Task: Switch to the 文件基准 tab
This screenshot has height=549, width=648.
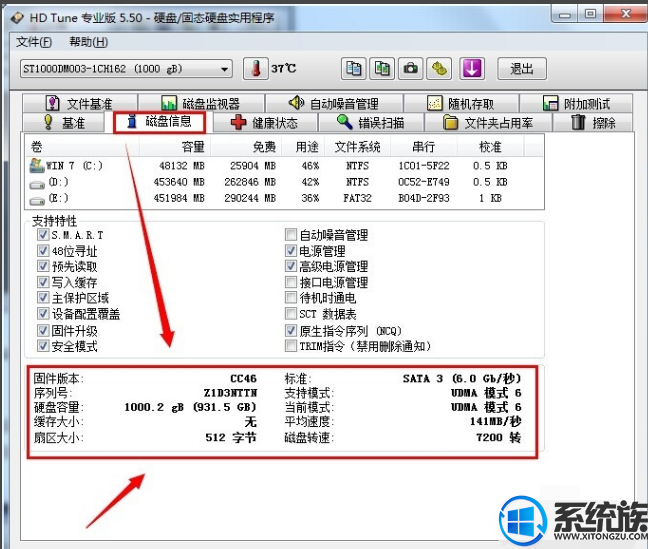Action: (80, 103)
